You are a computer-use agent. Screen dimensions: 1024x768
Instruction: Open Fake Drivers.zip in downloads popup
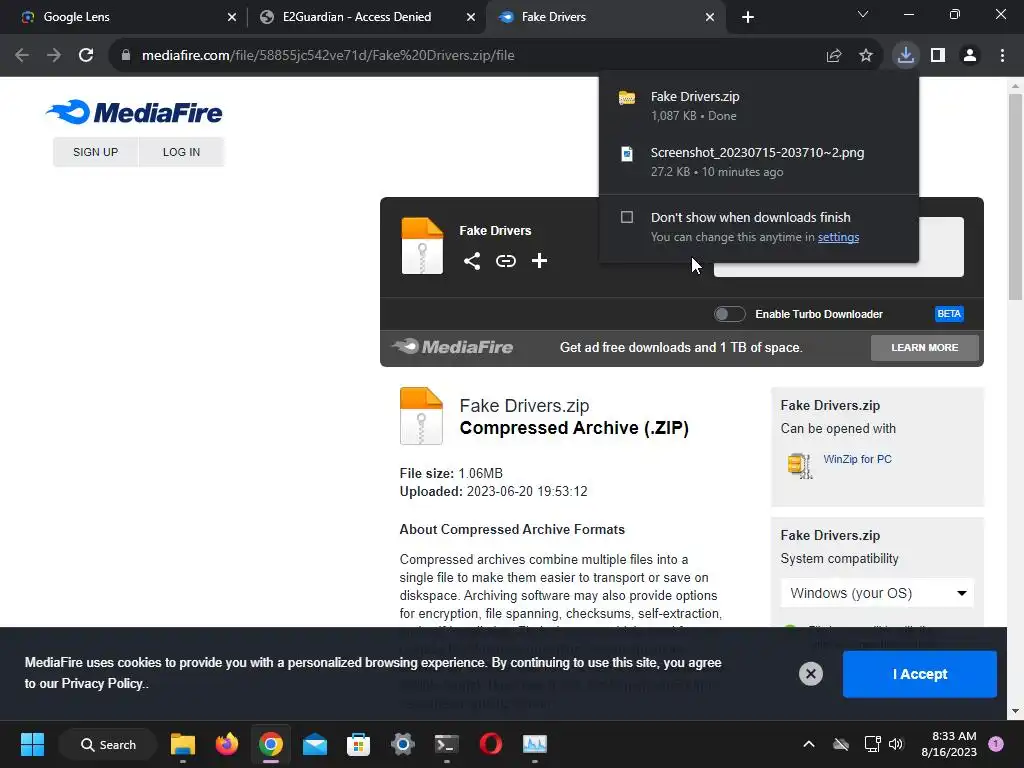tap(759, 105)
